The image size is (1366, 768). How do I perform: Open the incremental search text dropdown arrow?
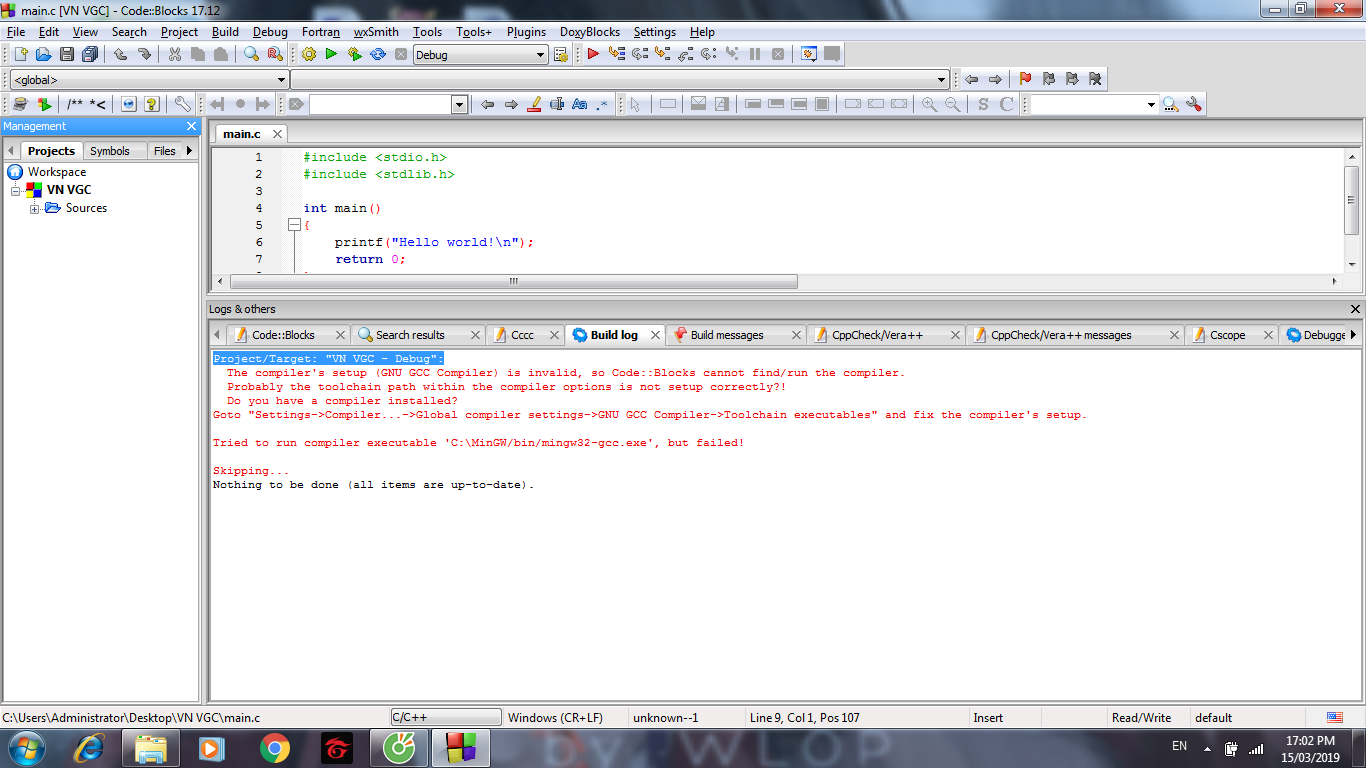pyautogui.click(x=460, y=104)
